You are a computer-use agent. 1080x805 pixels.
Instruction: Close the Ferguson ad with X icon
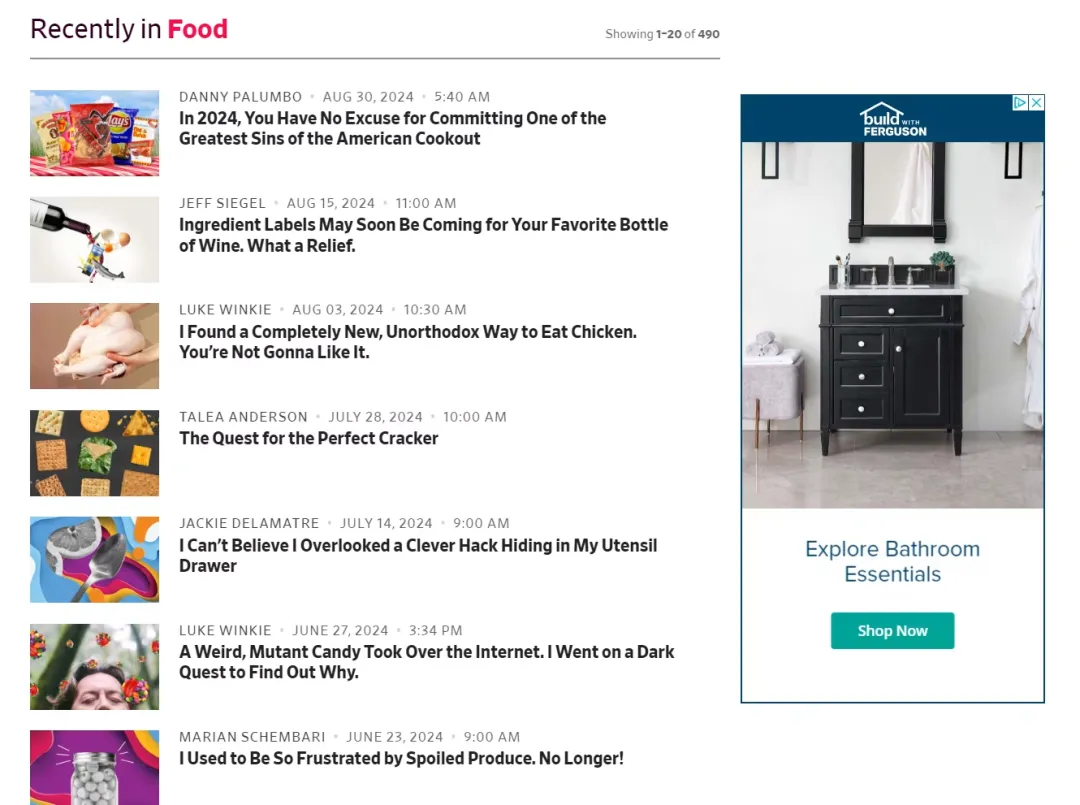[1036, 103]
